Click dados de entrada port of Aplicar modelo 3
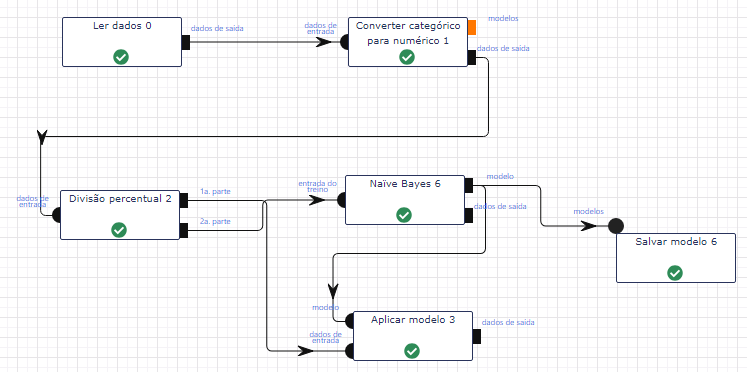This screenshot has width=747, height=372. click(x=349, y=351)
